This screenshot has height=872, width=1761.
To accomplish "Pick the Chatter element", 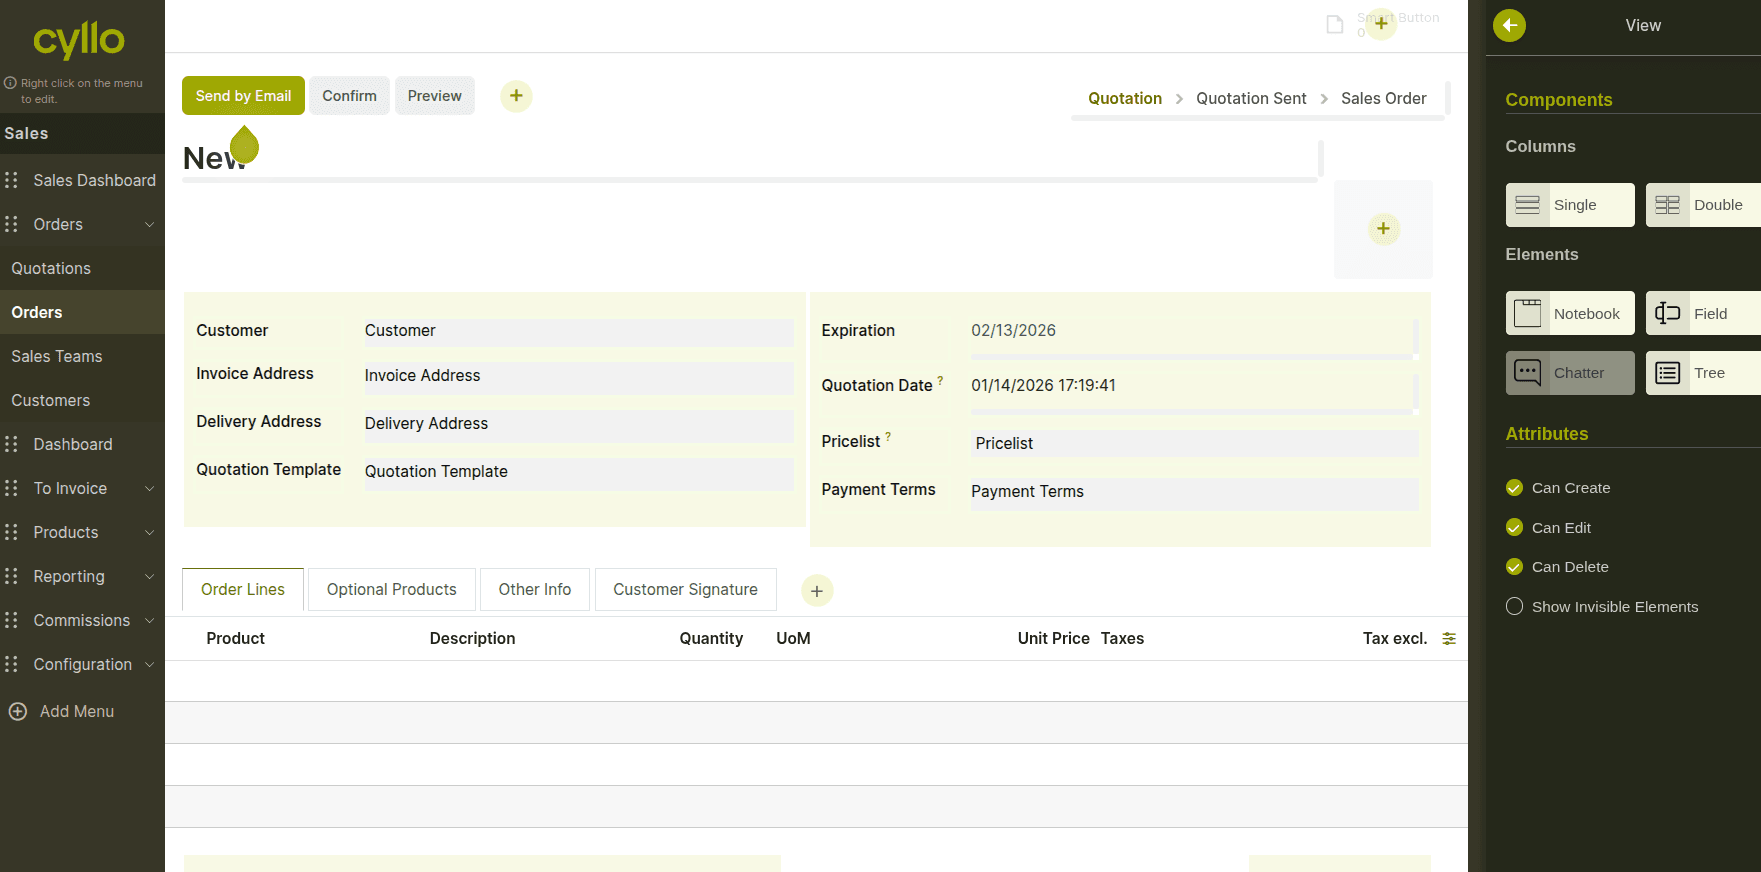I will pyautogui.click(x=1569, y=373).
